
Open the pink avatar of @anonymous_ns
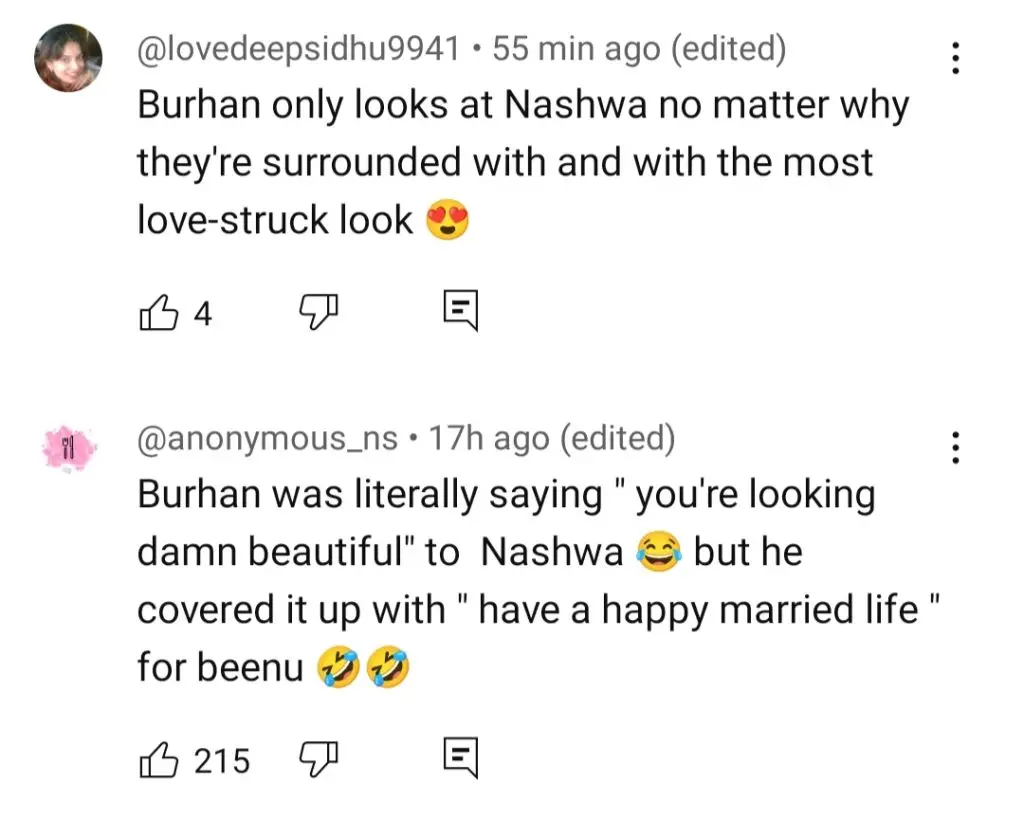point(68,447)
